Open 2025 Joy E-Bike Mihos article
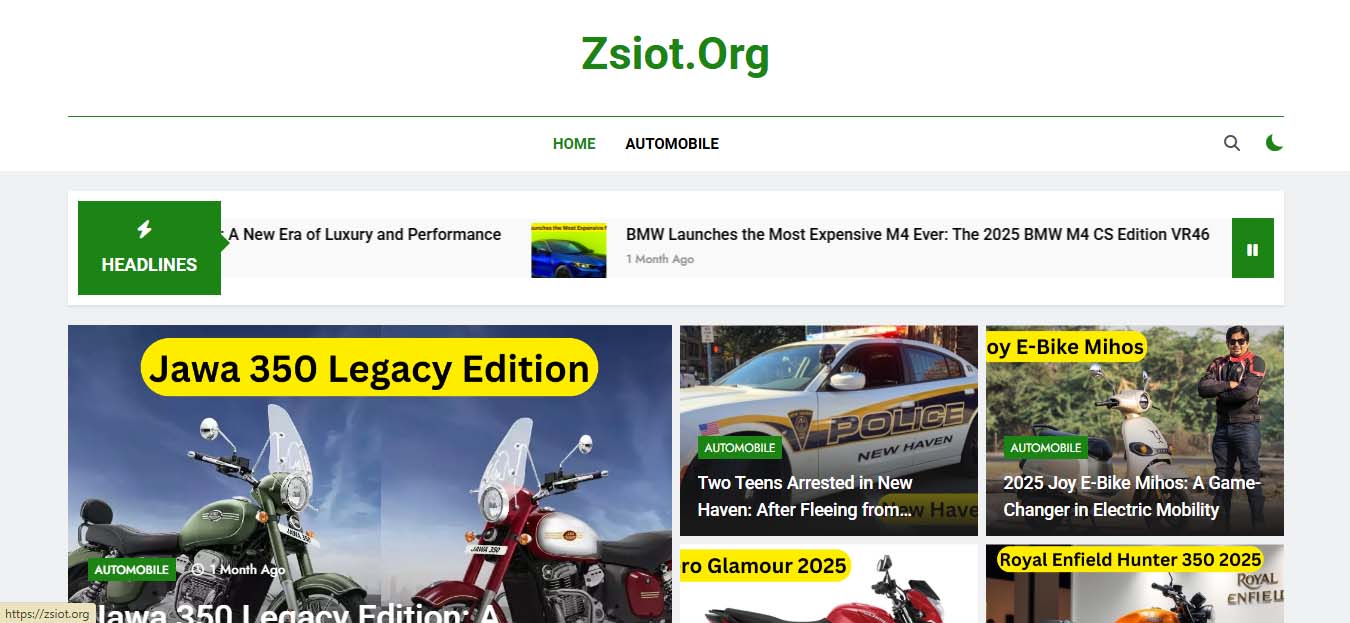Viewport: 1350px width, 623px height. pos(1132,496)
